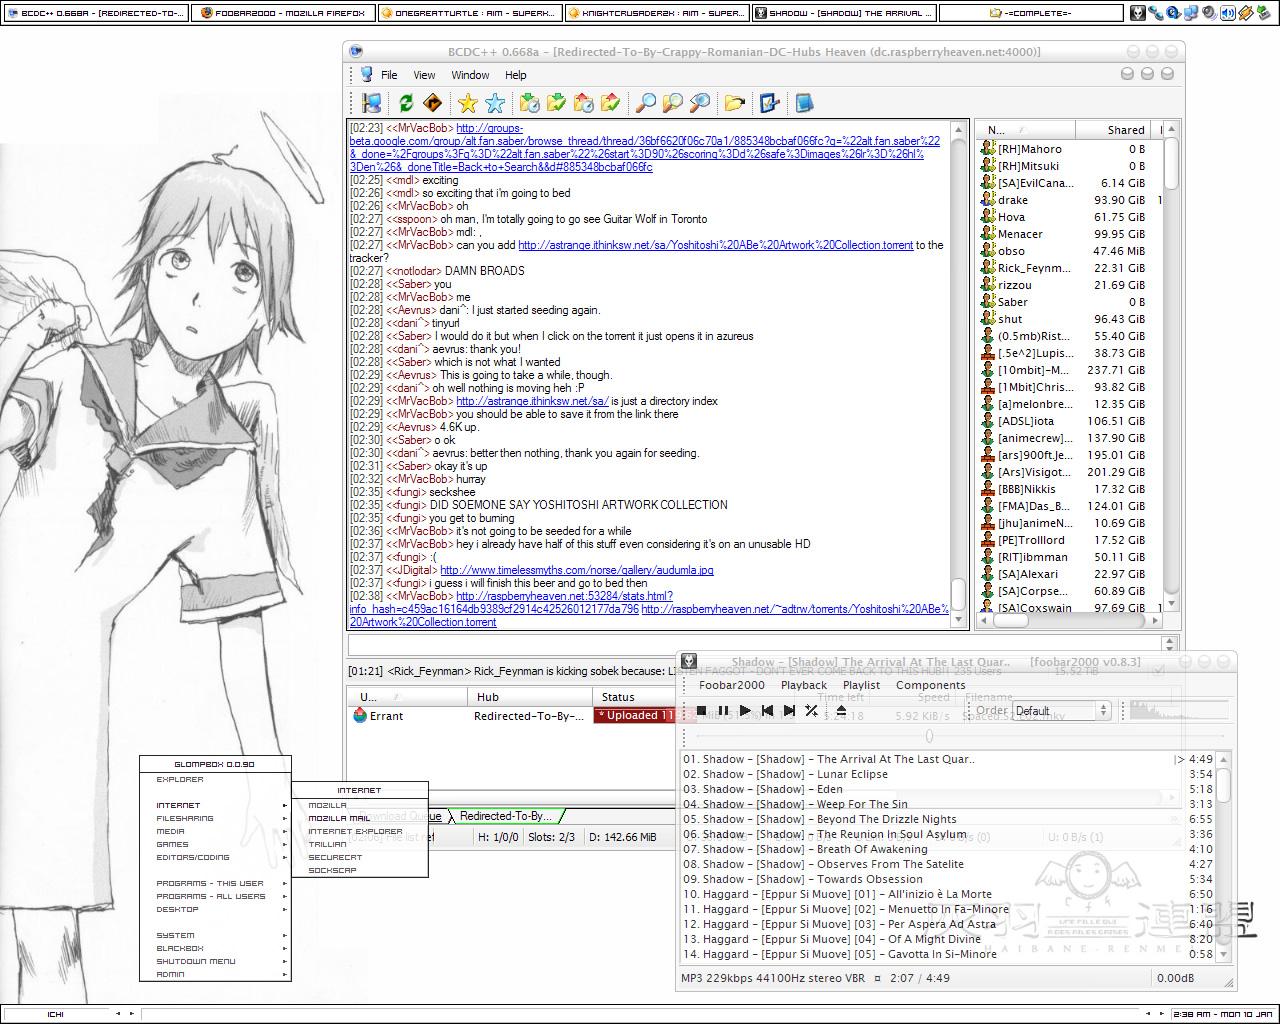Image resolution: width=1280 pixels, height=1024 pixels.
Task: Click the foobar2000 playlist scrollbar
Action: coord(1223,856)
